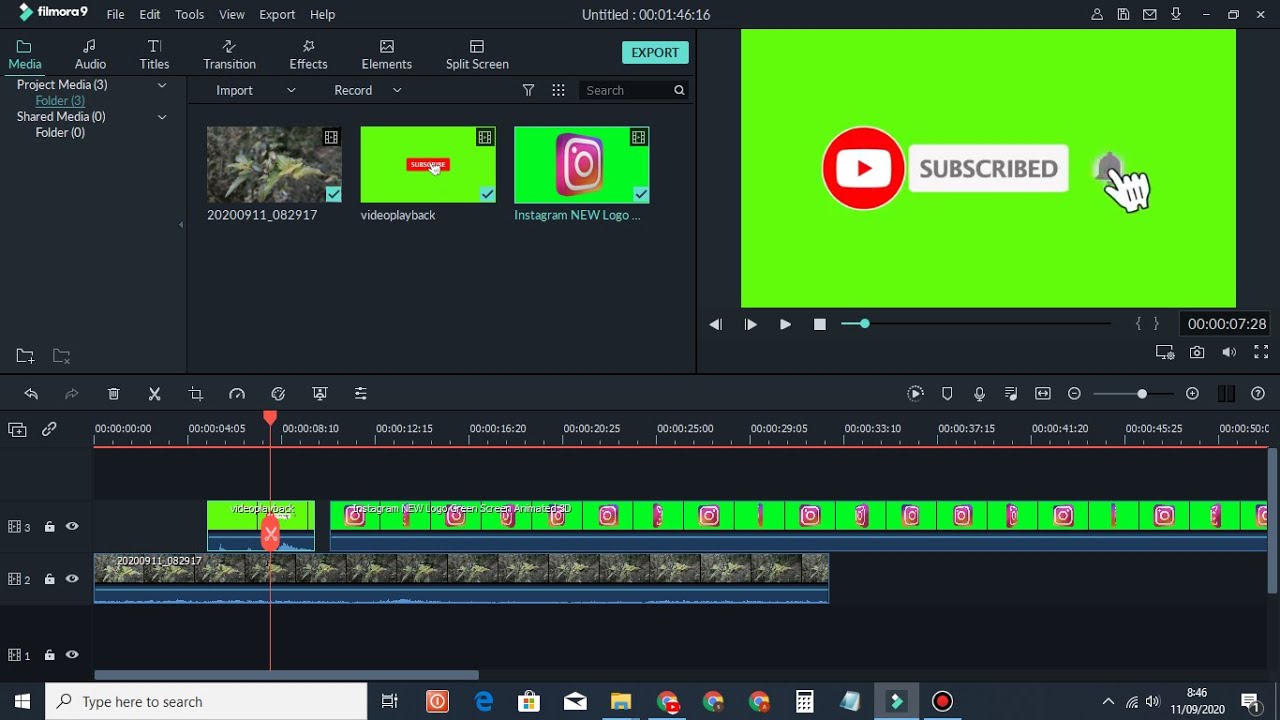
Task: Stop the preview playback
Action: coord(820,324)
